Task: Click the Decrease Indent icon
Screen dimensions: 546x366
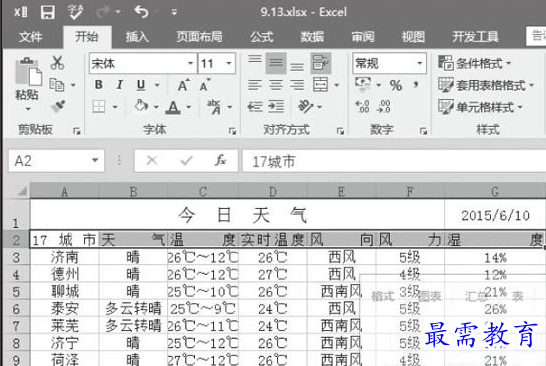Action: coord(255,107)
